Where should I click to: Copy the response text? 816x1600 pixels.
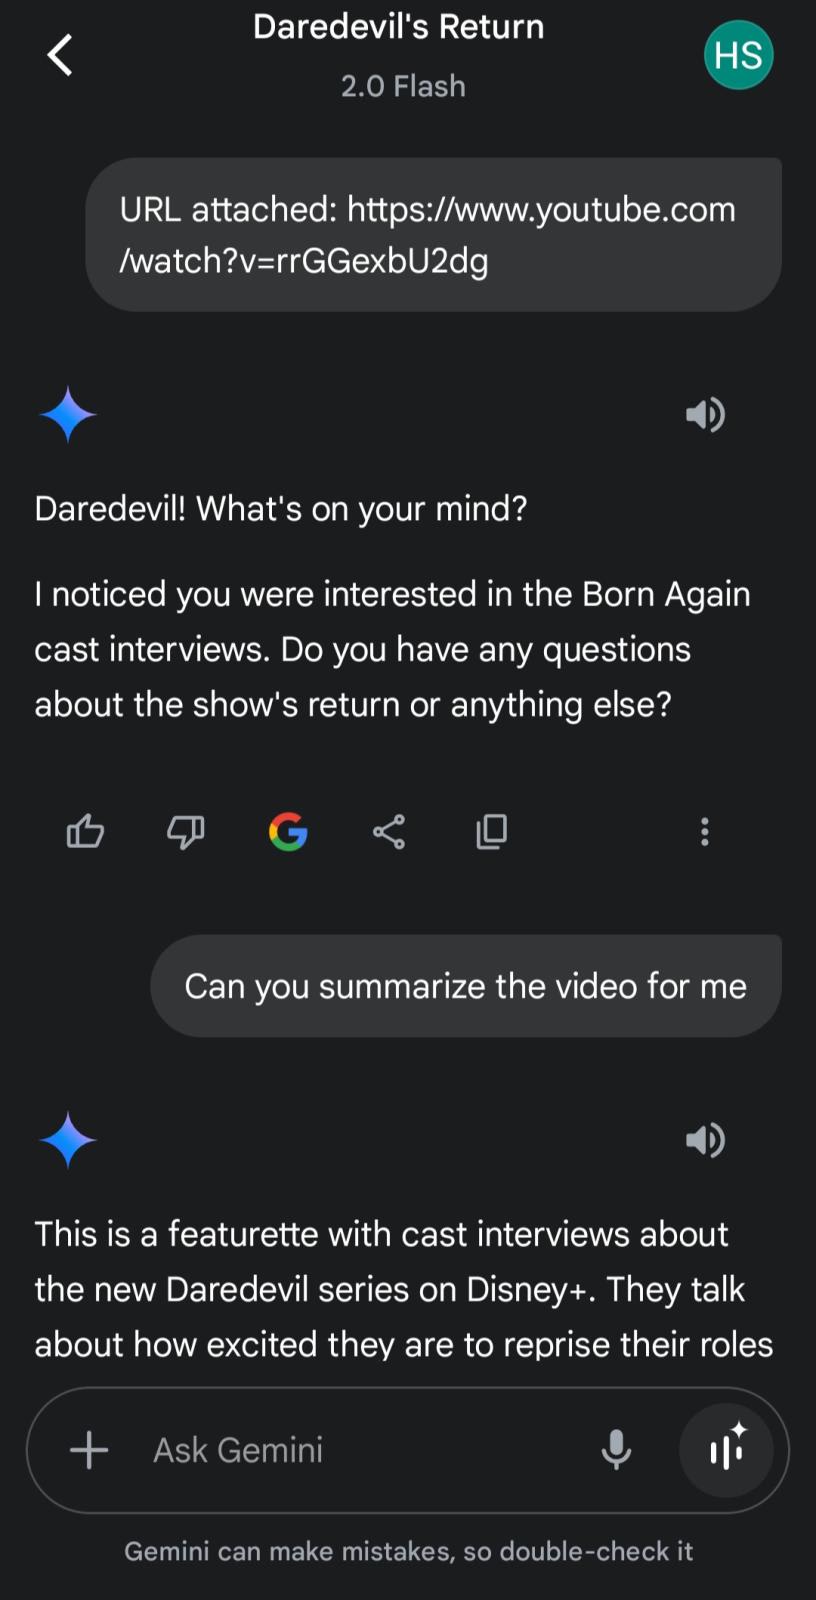pos(491,831)
